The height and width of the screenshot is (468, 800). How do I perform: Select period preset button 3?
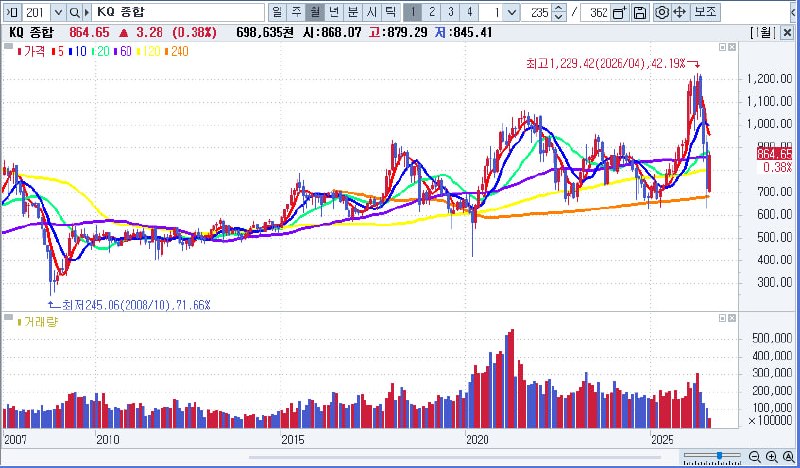click(x=451, y=12)
